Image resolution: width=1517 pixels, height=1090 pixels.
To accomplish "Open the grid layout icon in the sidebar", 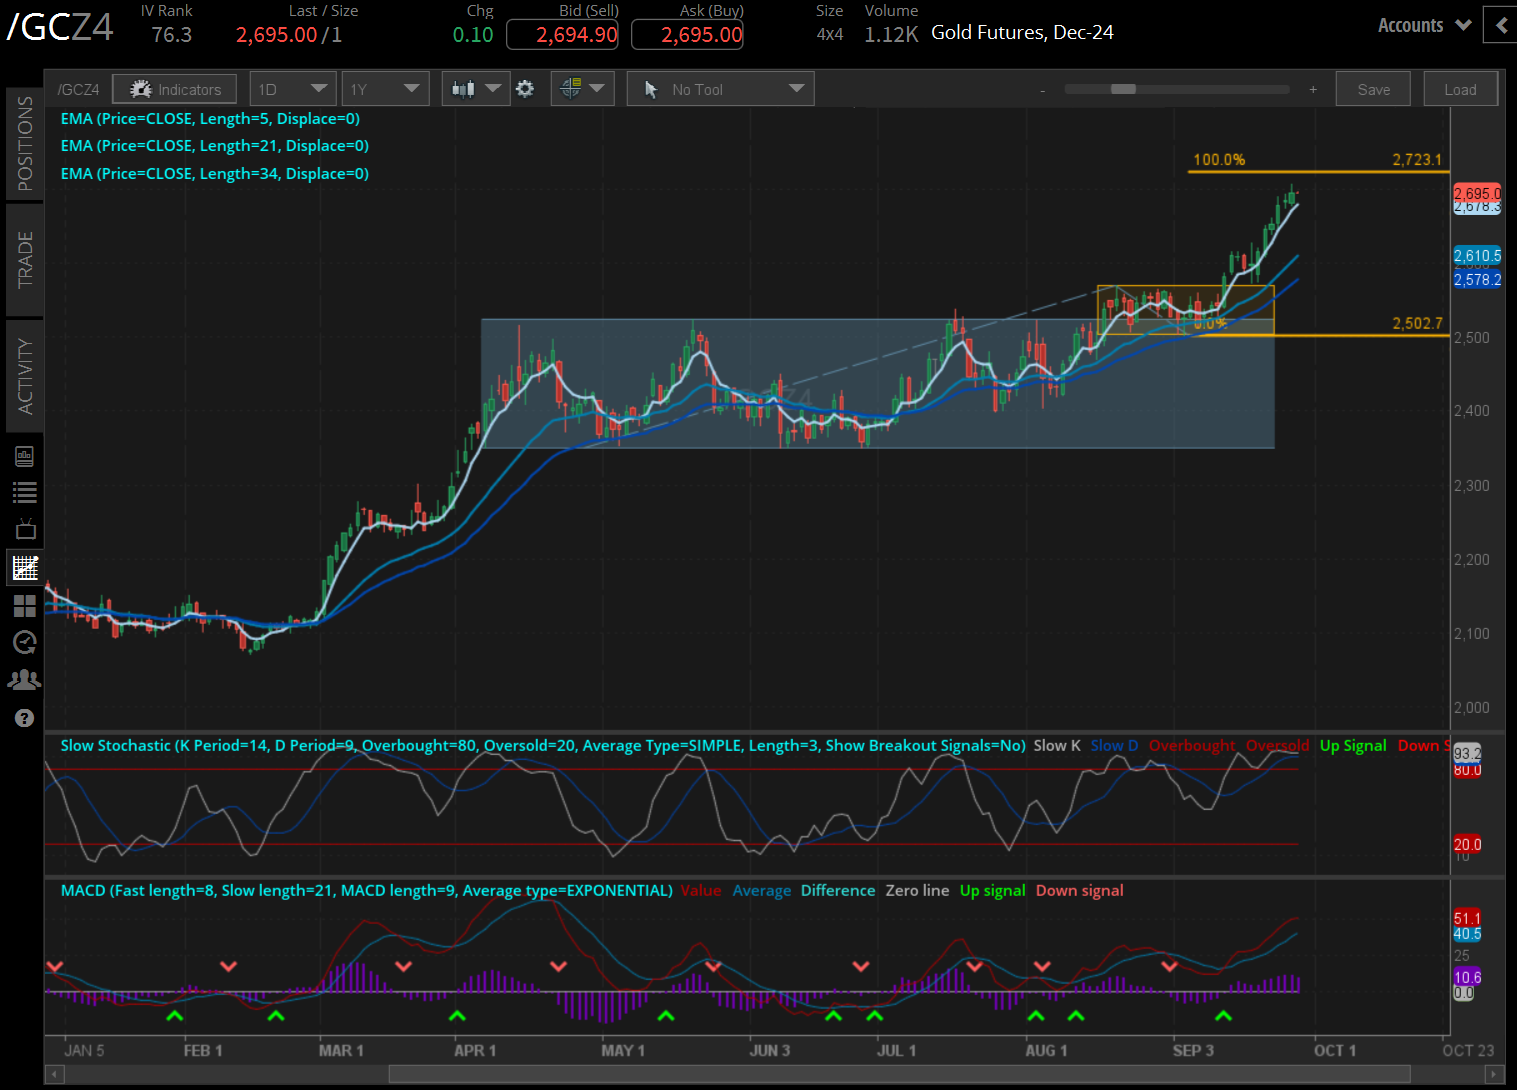I will click(x=25, y=605).
